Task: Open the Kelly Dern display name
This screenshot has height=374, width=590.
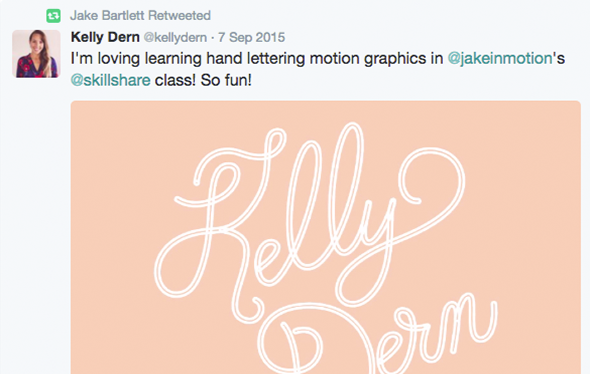Action: click(x=105, y=37)
